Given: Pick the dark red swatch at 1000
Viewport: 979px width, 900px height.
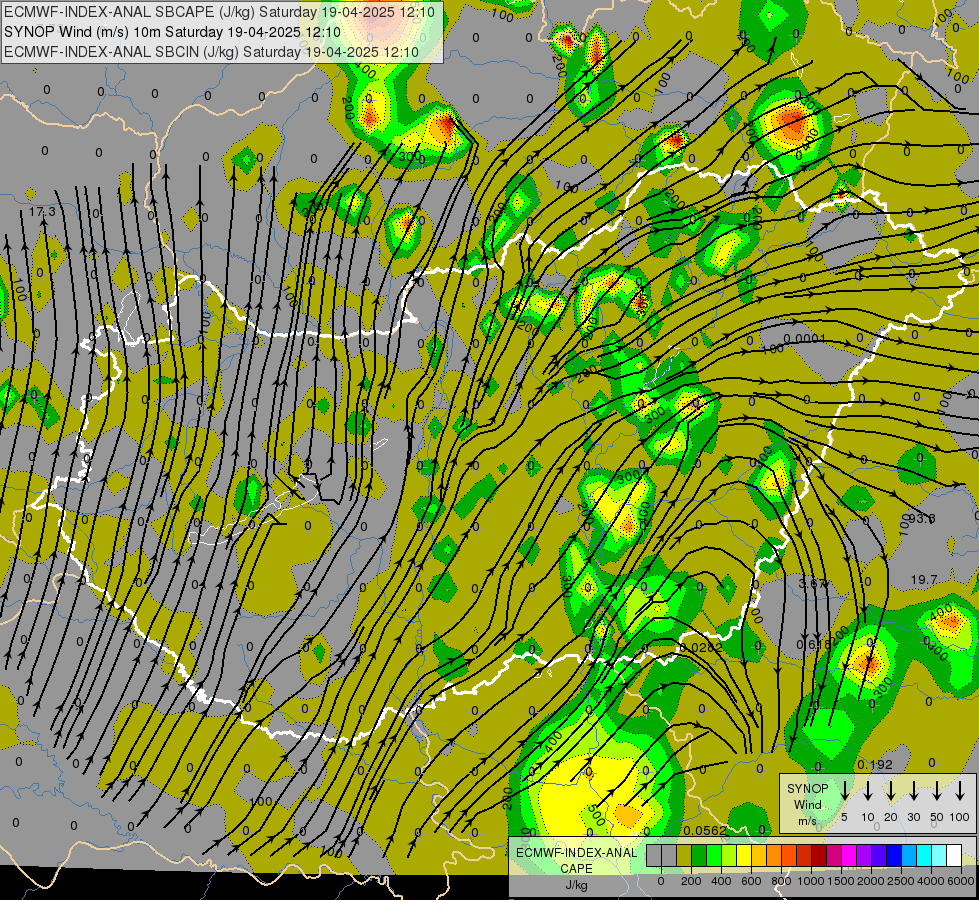Looking at the screenshot, I should (819, 855).
